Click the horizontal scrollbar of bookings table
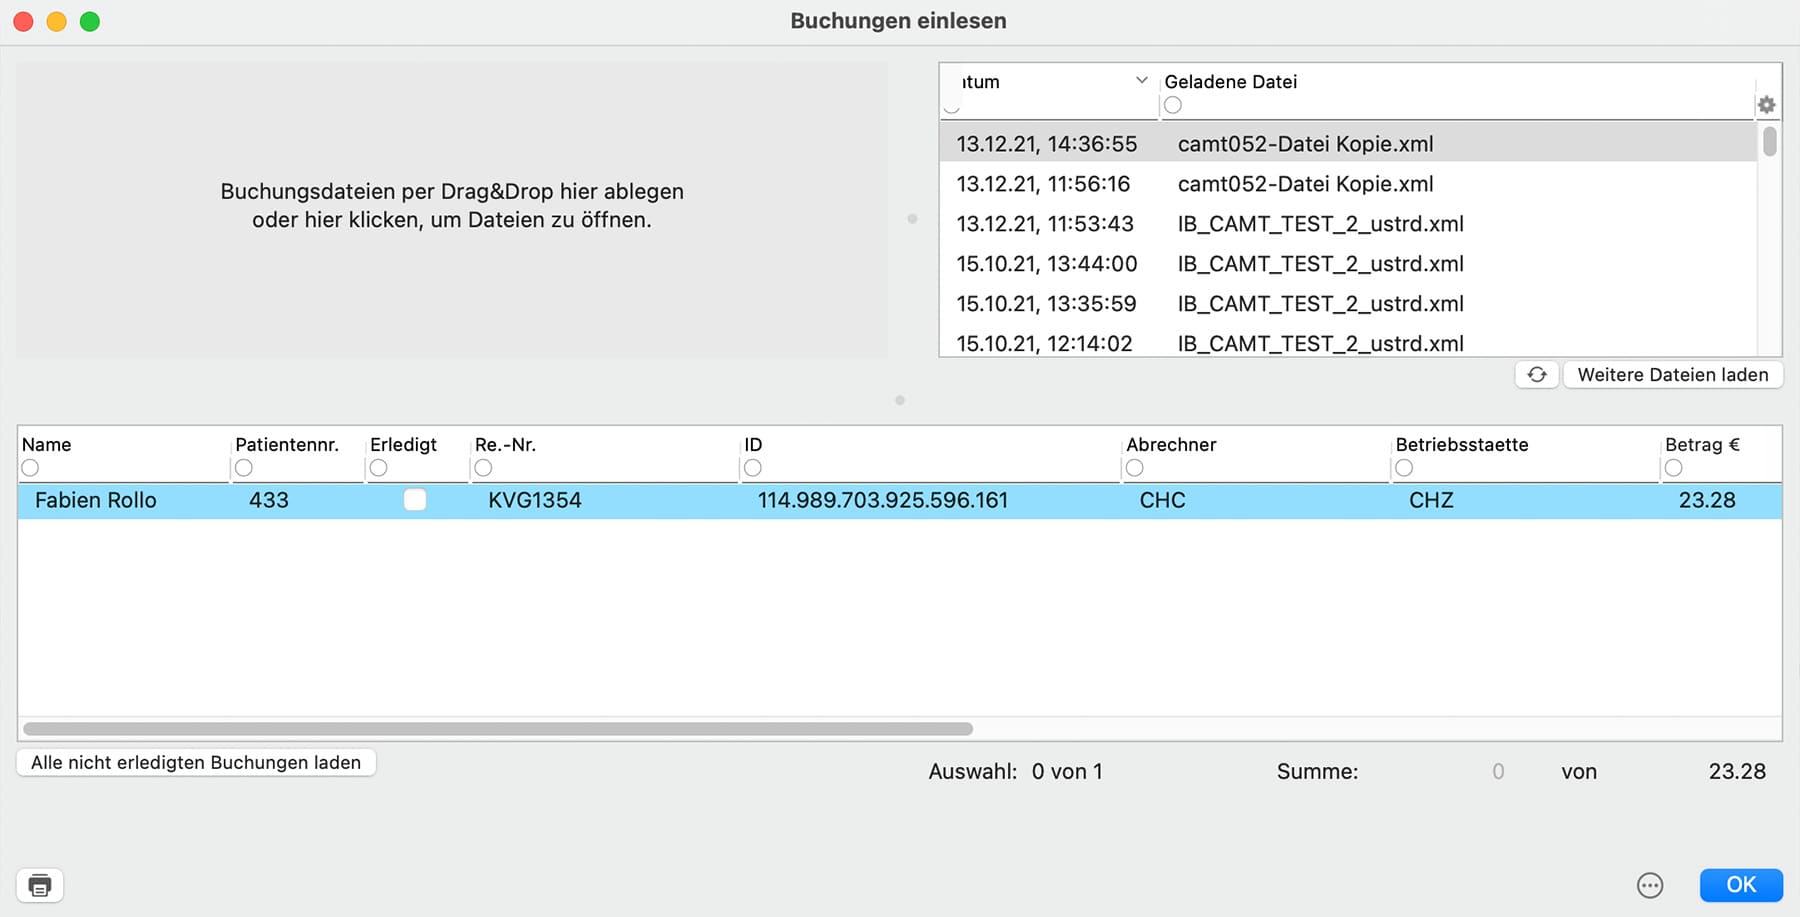The width and height of the screenshot is (1800, 917). [x=498, y=729]
